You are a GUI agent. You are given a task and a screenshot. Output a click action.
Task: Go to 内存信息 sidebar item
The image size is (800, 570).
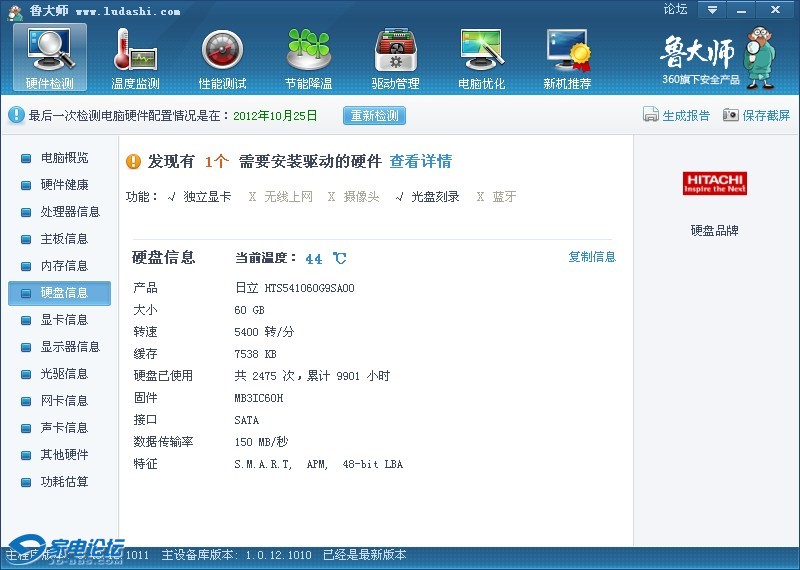point(64,266)
